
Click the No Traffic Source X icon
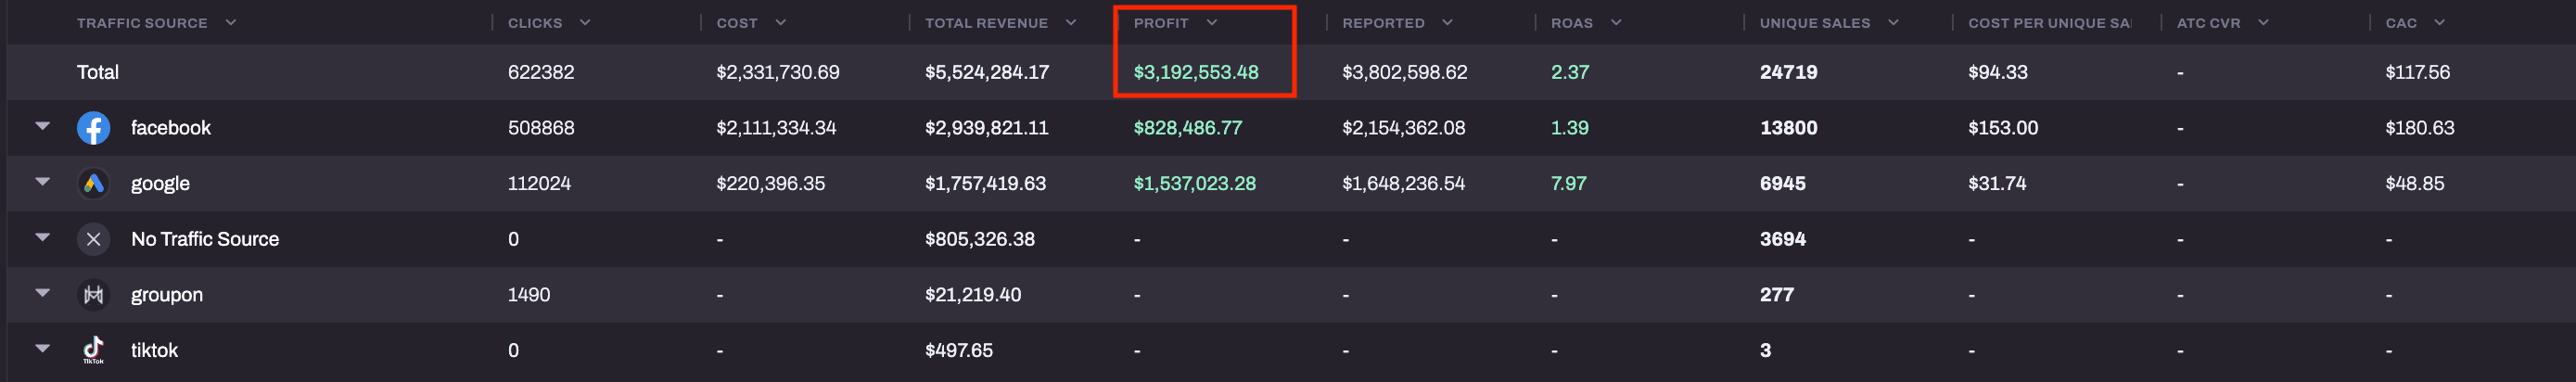[93, 239]
